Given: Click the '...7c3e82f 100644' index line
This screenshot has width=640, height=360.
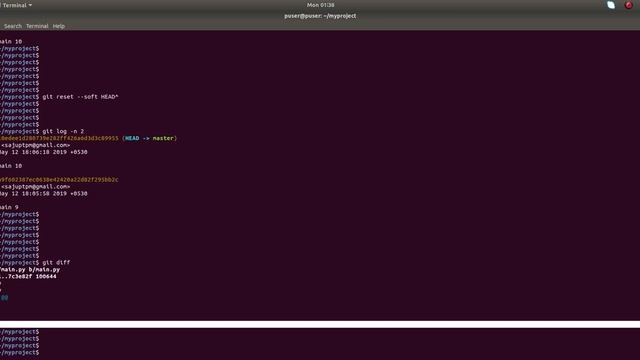Looking at the screenshot, I should 28,276.
